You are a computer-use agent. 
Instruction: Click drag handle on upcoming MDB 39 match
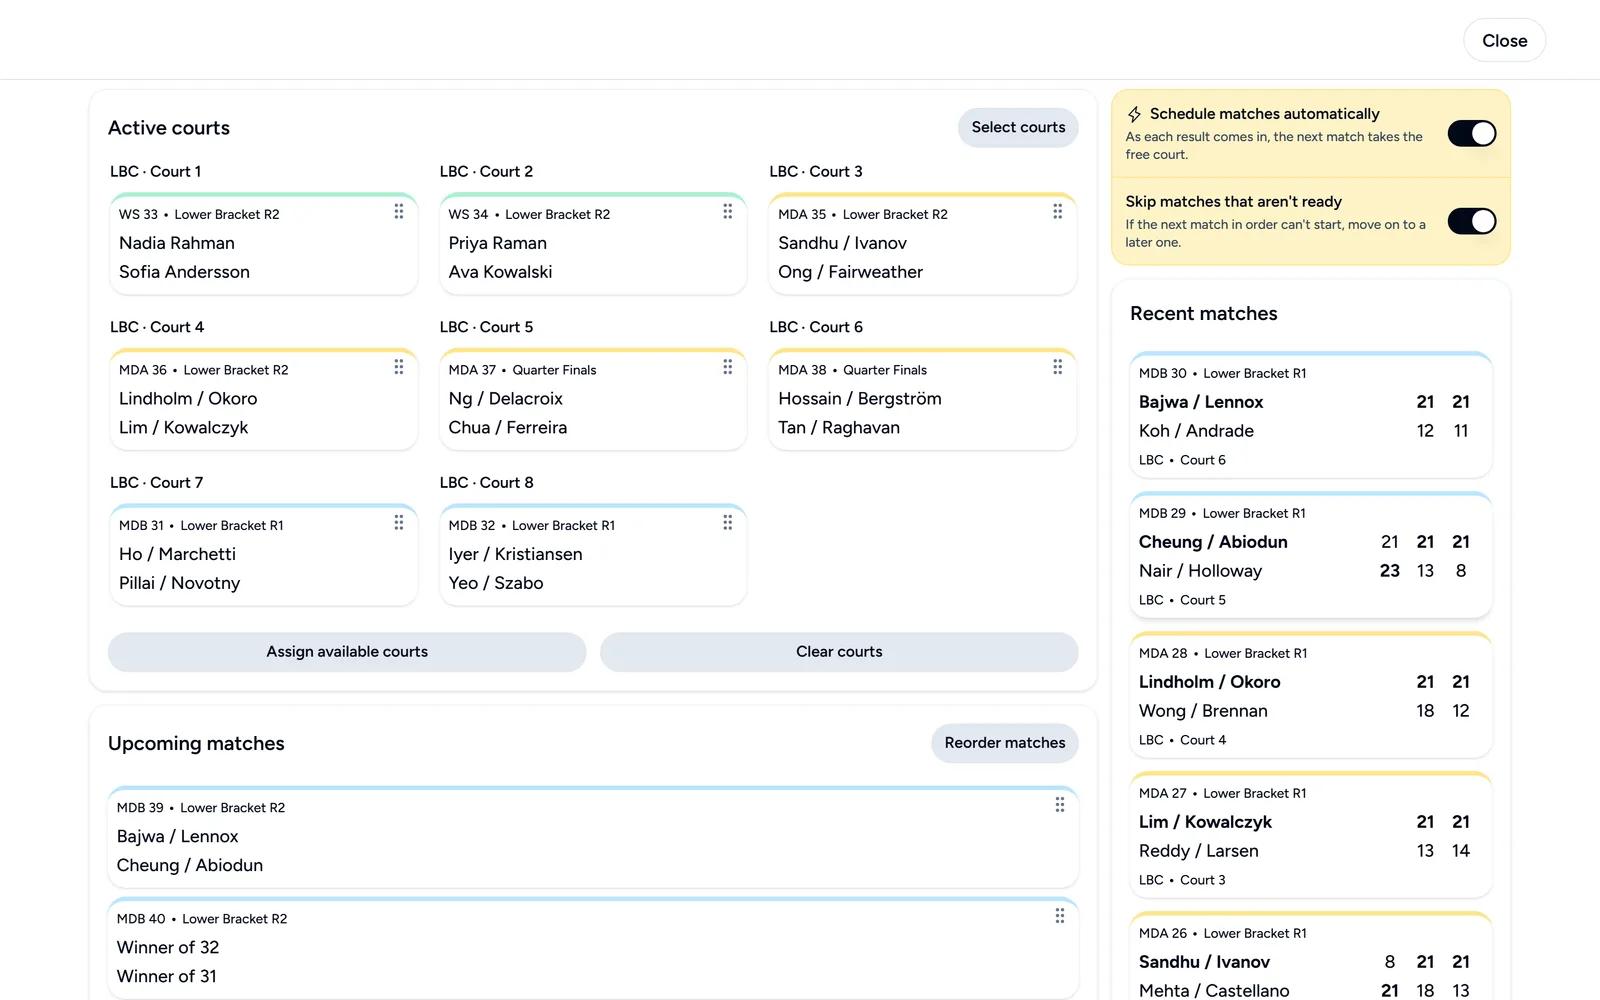(x=1060, y=805)
